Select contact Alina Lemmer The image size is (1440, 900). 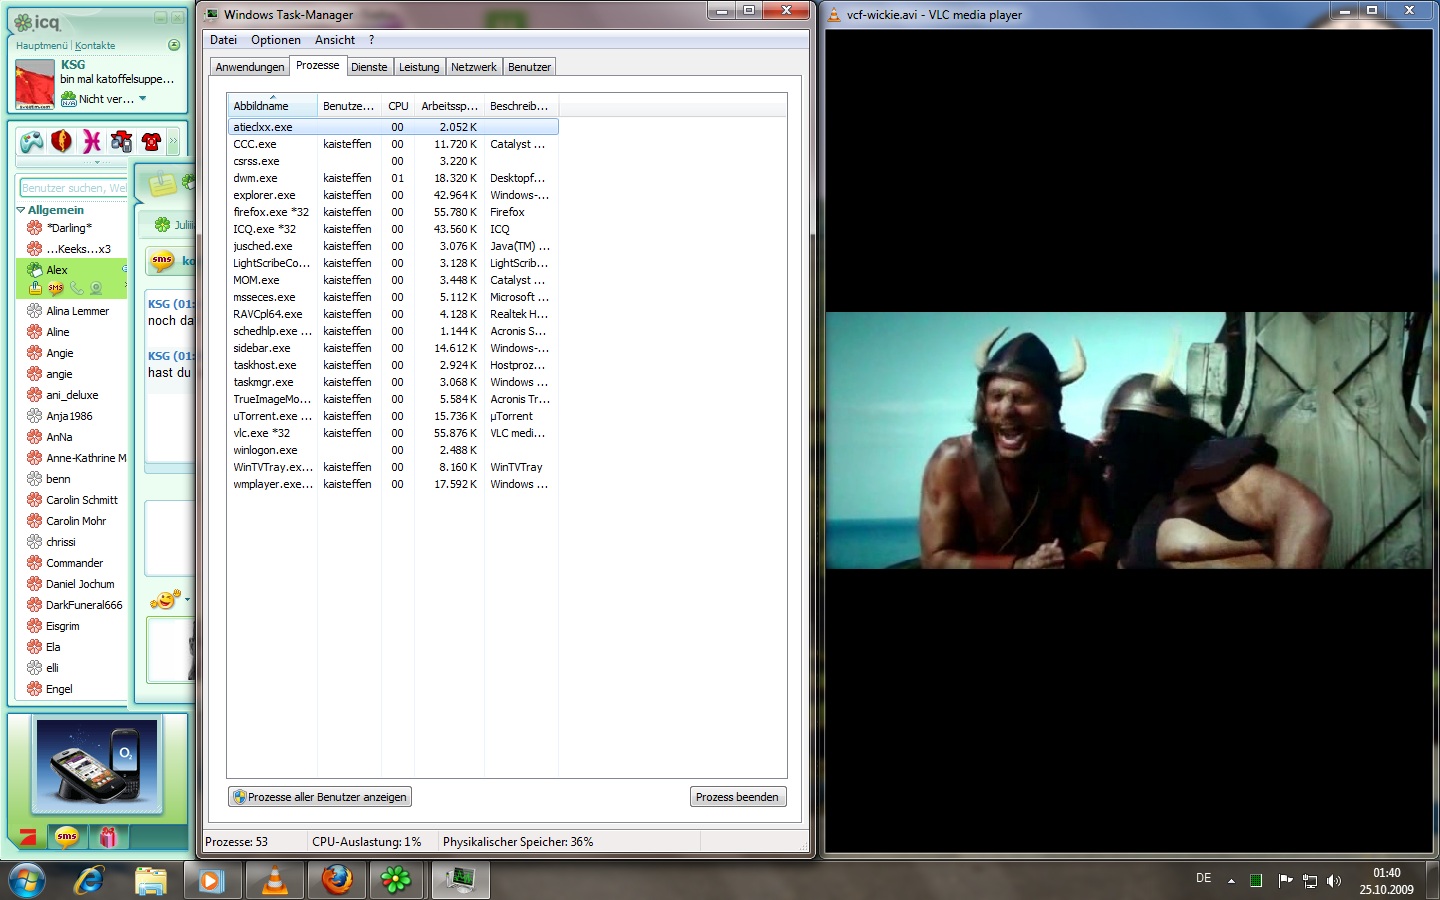click(x=77, y=311)
